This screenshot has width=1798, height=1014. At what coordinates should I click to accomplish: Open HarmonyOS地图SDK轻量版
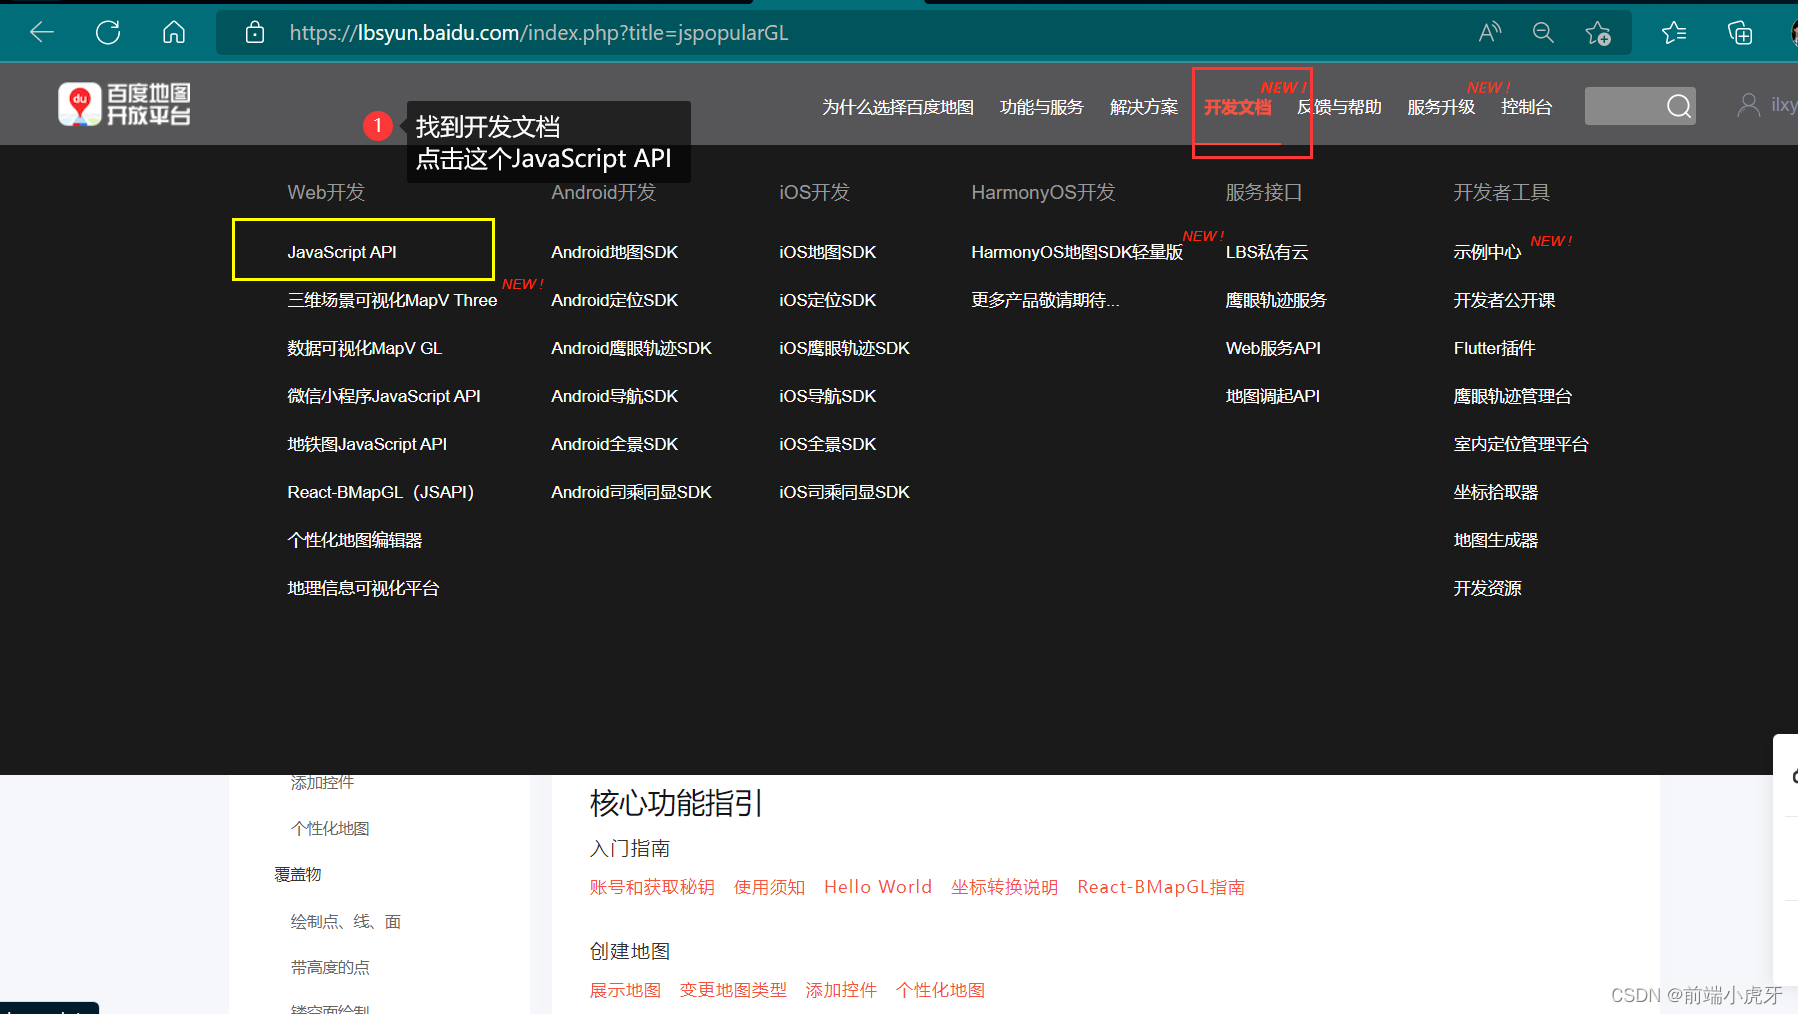1077,252
